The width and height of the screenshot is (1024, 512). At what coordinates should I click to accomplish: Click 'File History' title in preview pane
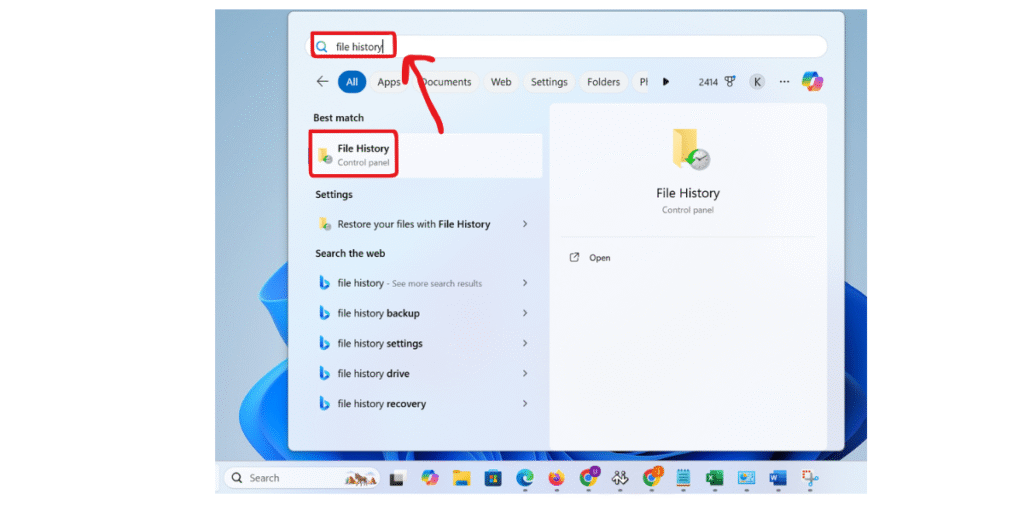(x=688, y=193)
